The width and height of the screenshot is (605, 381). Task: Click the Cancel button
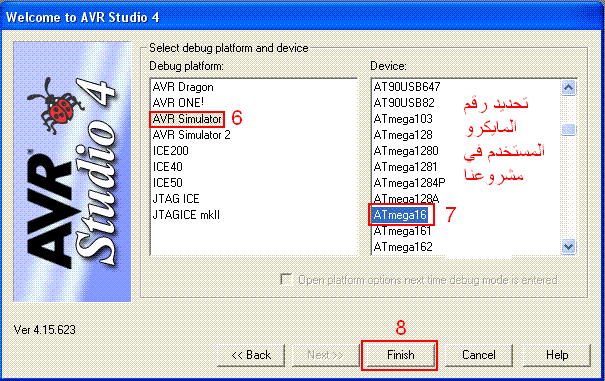(x=479, y=355)
